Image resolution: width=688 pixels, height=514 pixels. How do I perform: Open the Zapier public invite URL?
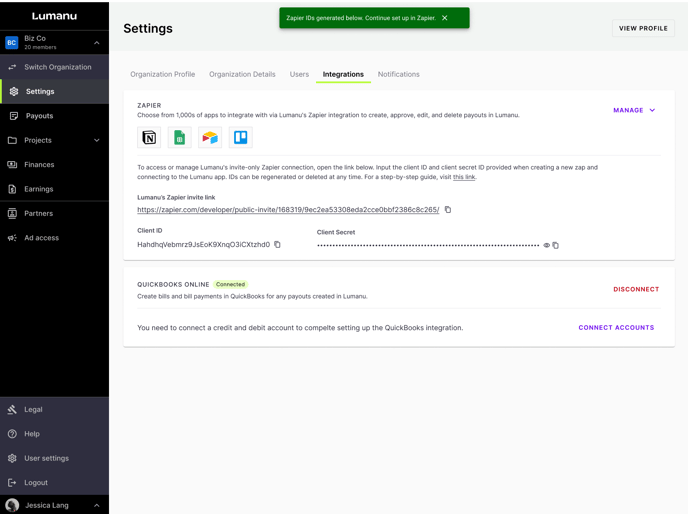[288, 210]
